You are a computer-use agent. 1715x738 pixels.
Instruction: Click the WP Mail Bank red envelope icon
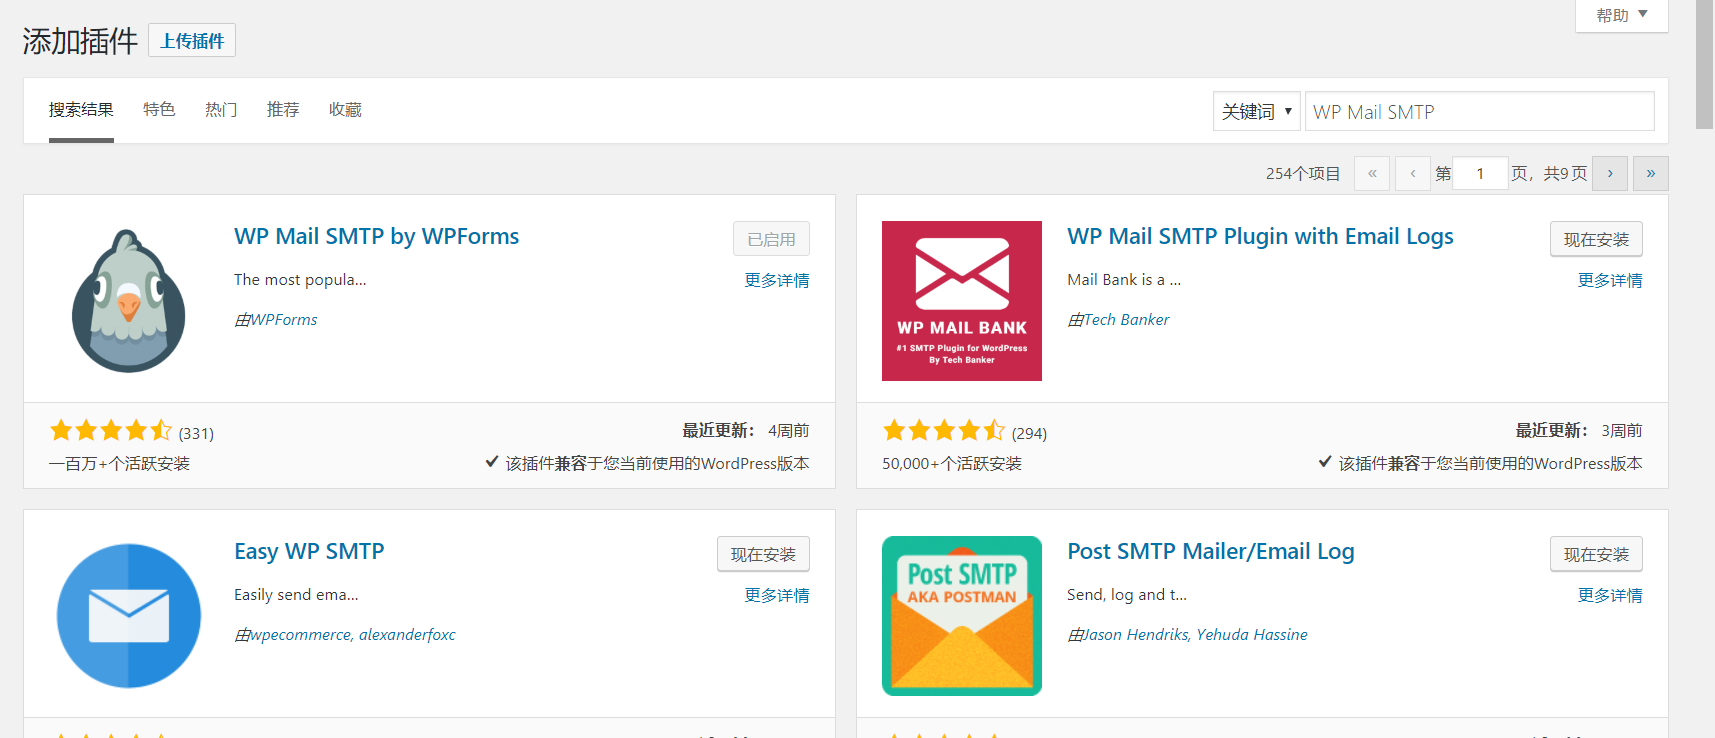click(x=961, y=301)
